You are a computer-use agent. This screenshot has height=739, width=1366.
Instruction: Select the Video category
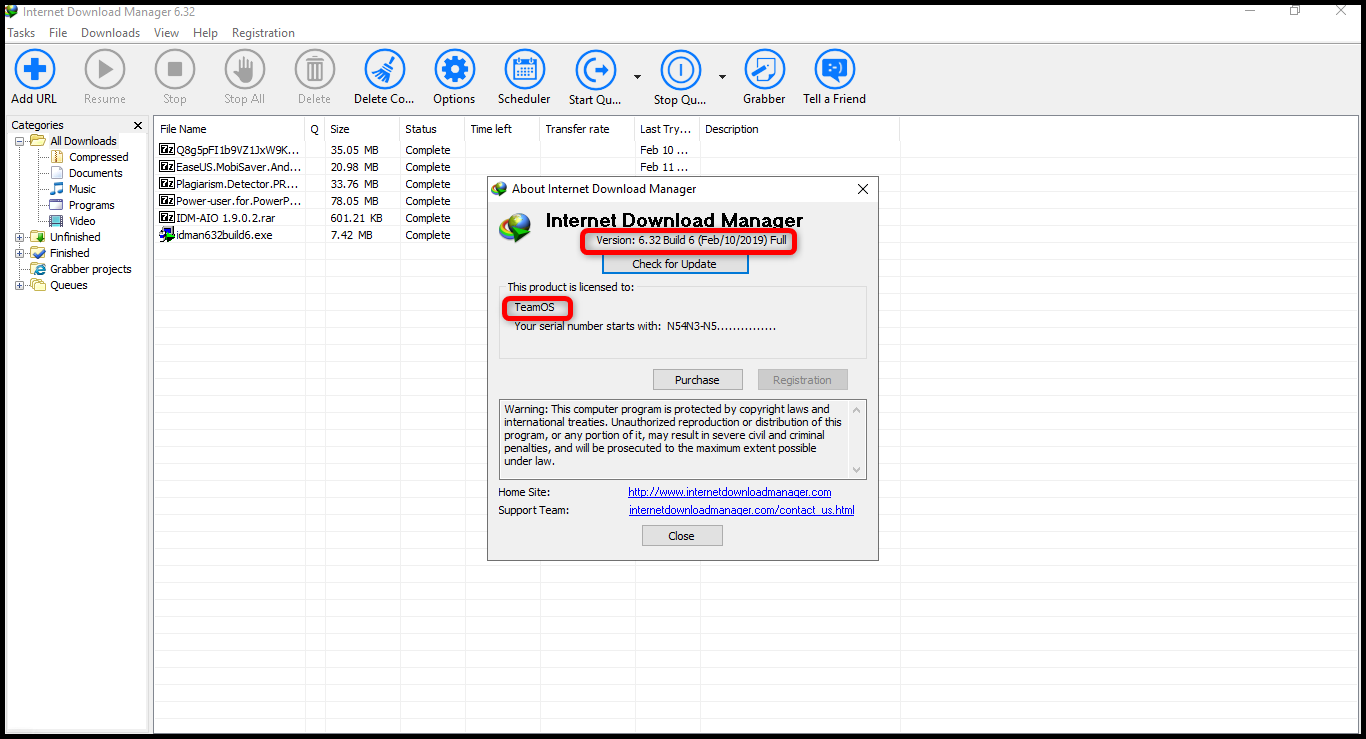click(x=82, y=221)
